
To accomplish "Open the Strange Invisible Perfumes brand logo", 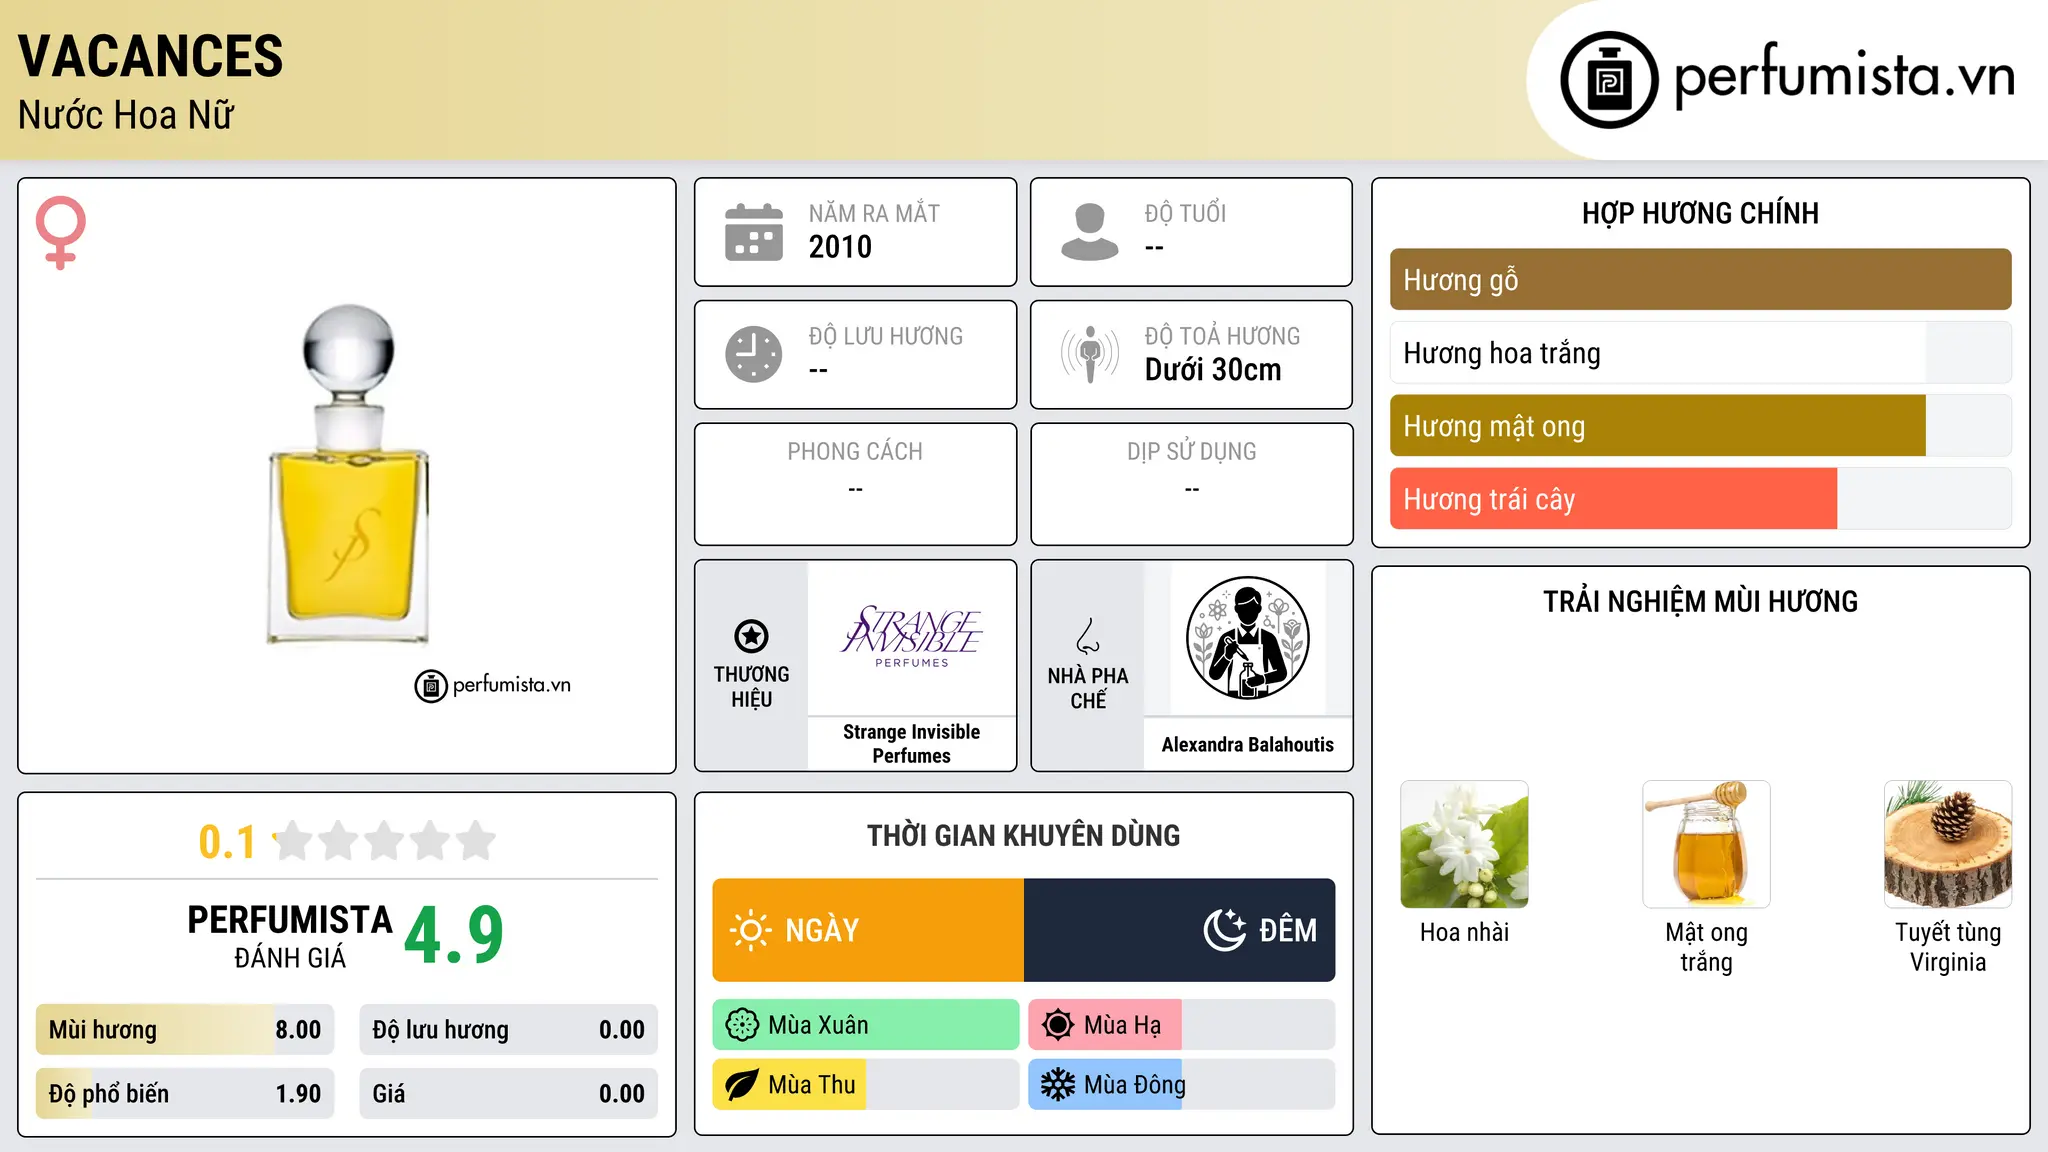I will tap(911, 637).
